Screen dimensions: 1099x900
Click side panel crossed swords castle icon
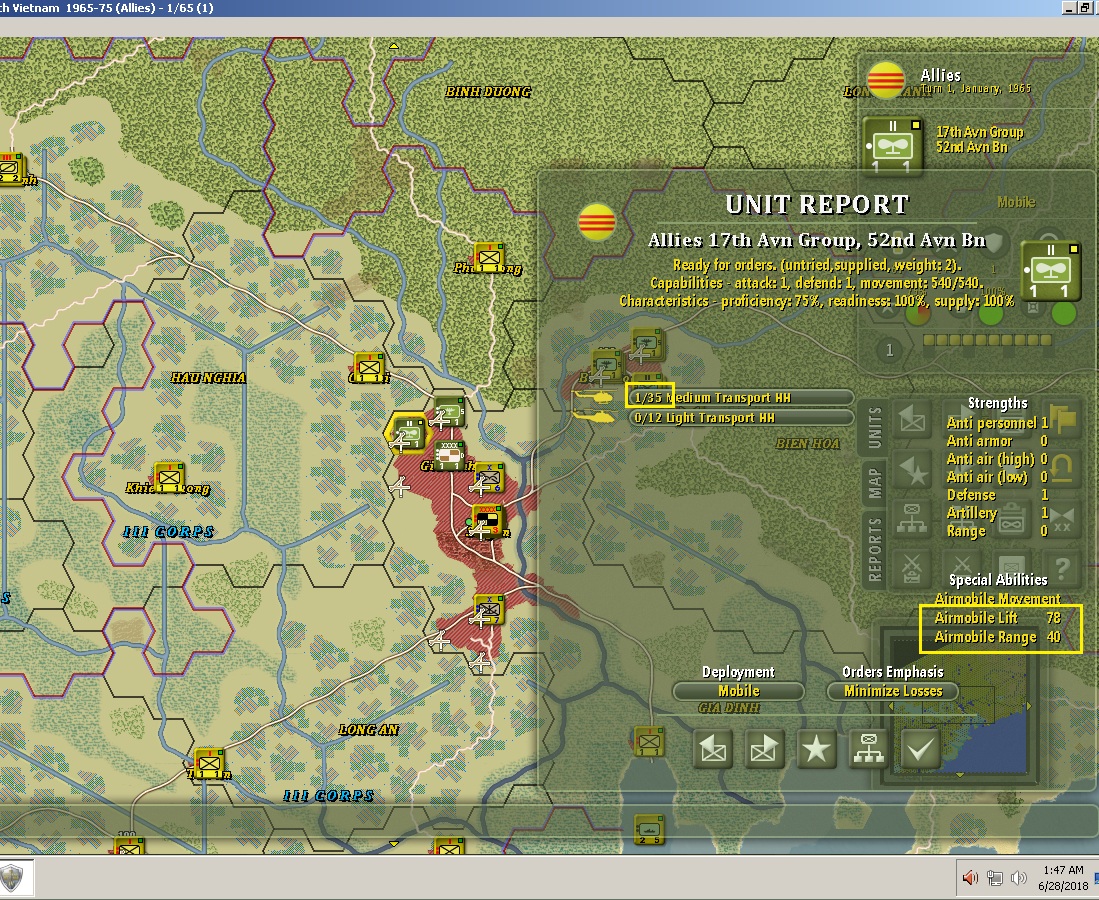pyautogui.click(x=912, y=569)
